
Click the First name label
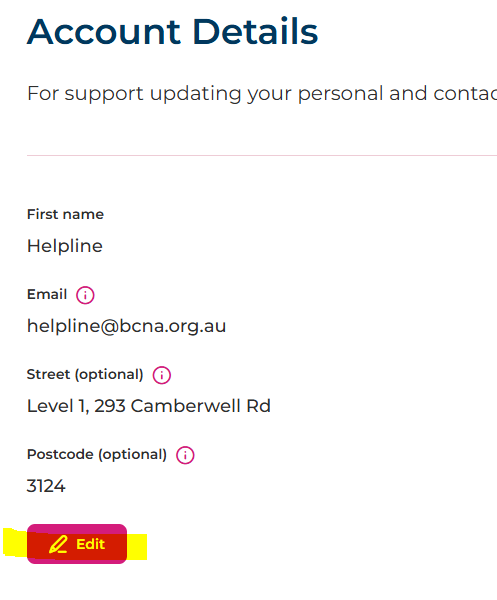point(65,214)
